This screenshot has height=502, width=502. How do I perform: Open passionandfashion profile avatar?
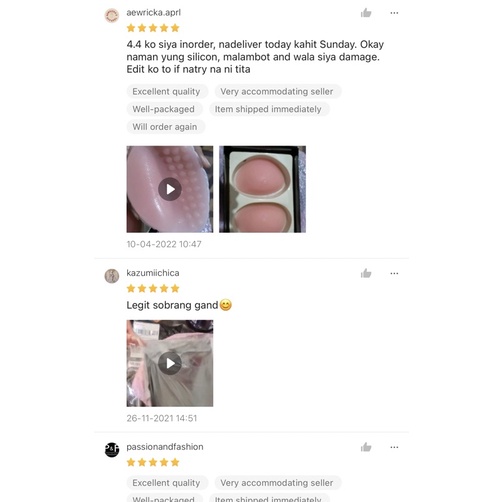[x=112, y=450]
